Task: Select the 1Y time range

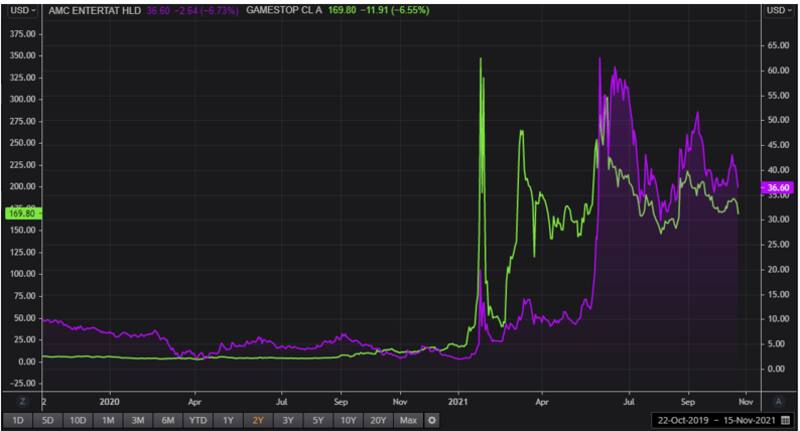Action: tap(230, 420)
